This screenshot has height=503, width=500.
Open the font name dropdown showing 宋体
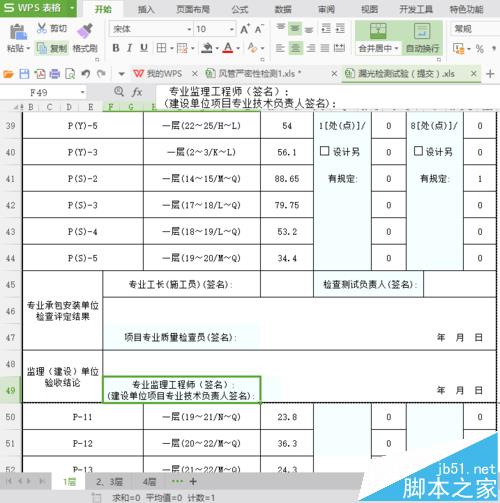click(x=189, y=30)
